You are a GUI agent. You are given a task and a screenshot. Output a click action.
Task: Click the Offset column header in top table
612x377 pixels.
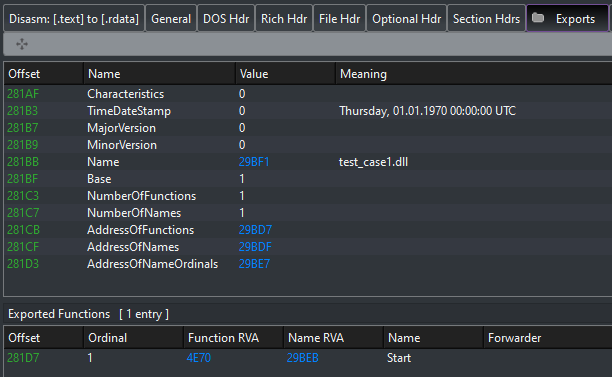click(x=43, y=74)
